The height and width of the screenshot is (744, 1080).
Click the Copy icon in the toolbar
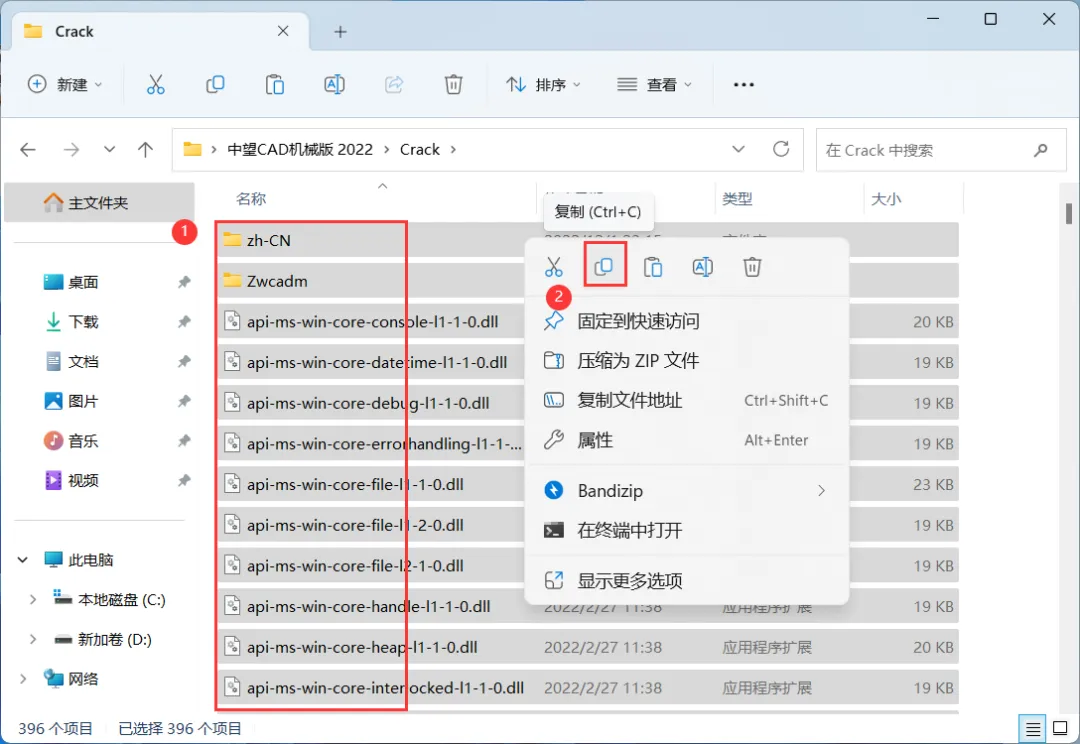point(215,85)
